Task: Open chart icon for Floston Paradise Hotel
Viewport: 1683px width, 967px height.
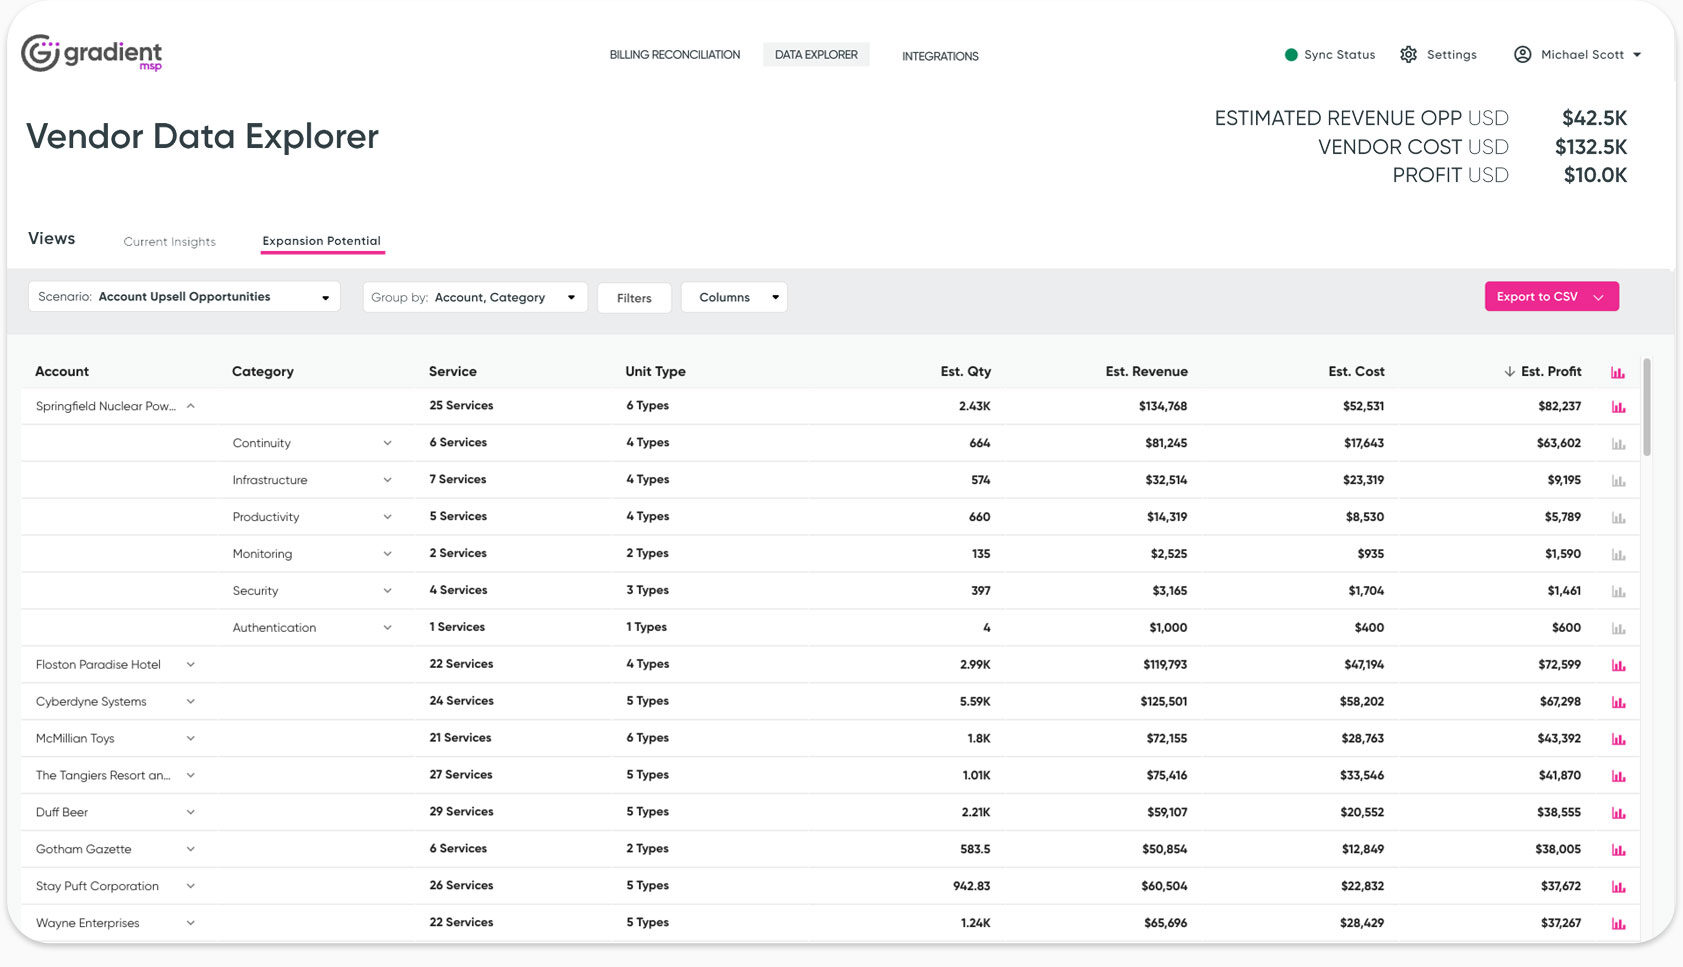Action: point(1617,665)
